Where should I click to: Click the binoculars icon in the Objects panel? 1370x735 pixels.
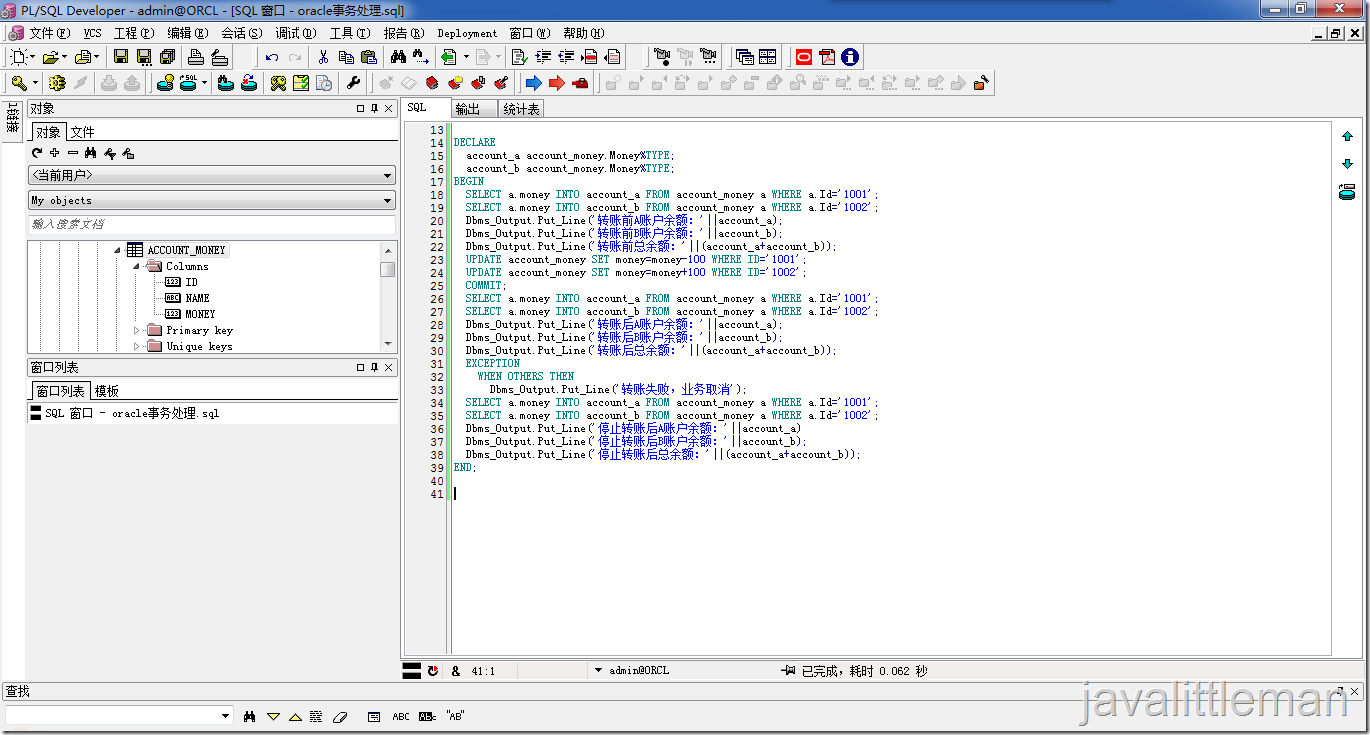91,153
